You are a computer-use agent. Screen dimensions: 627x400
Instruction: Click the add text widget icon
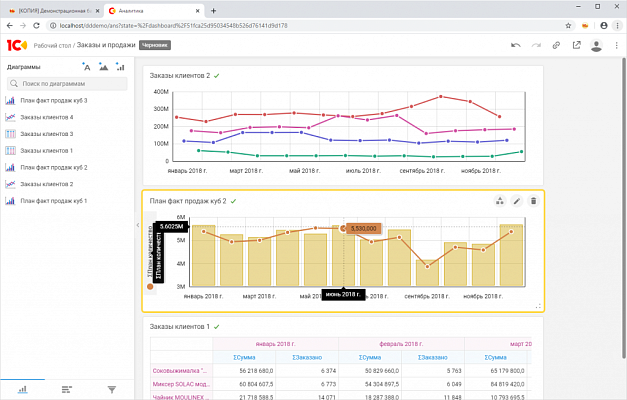[86, 67]
